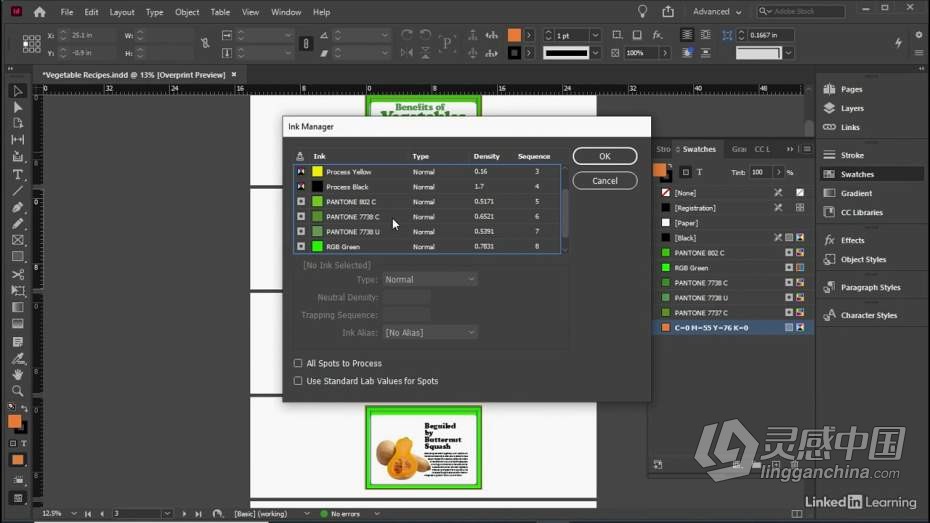Confirm Ink Manager with OK

[604, 156]
